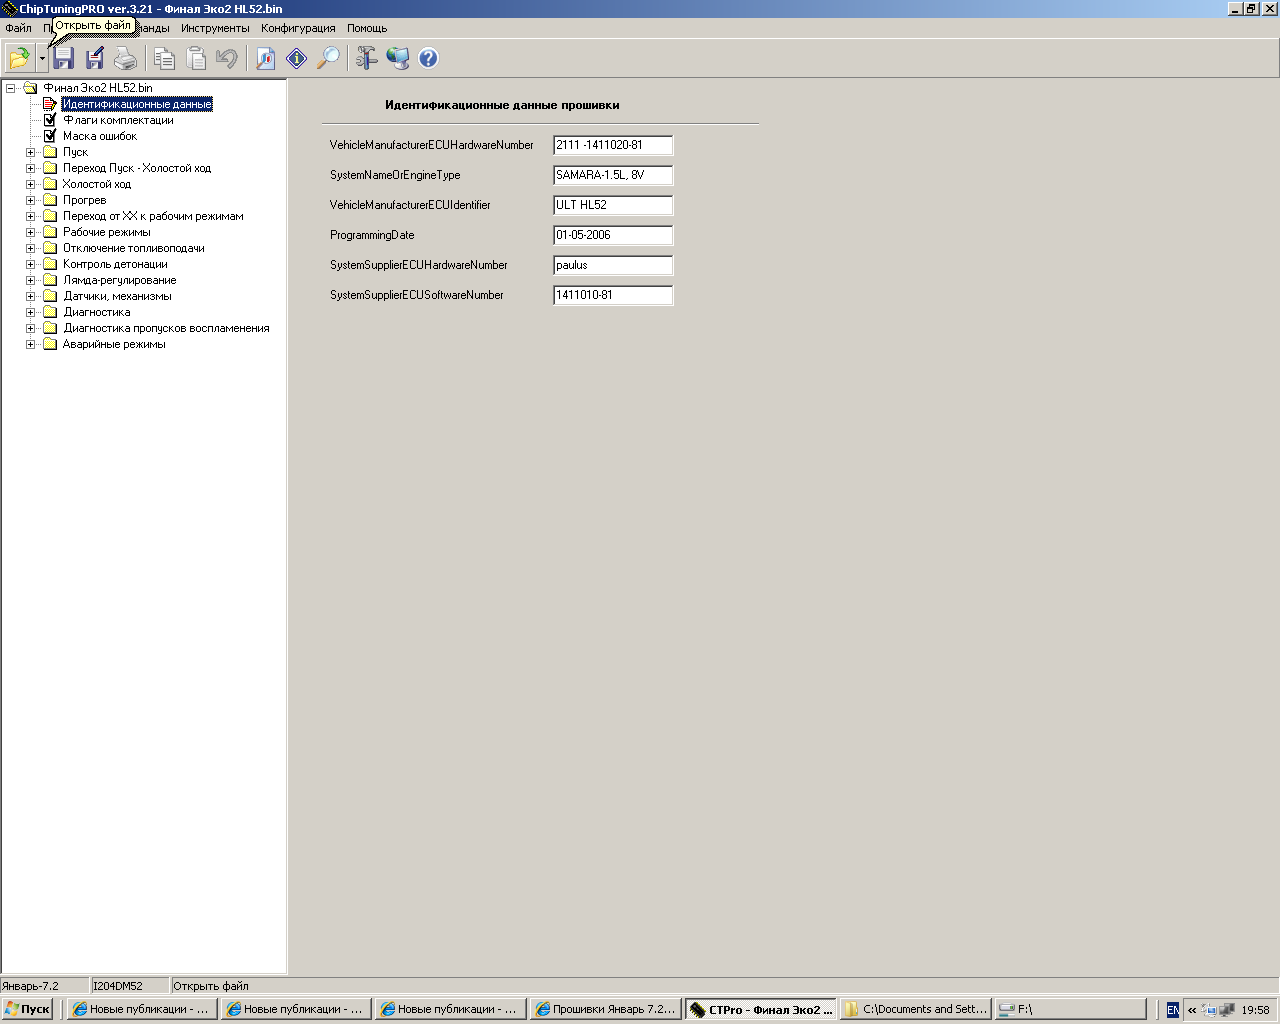Switch to Прошивки Январь 7.2 taskbar window
Viewport: 1280px width, 1024px height.
coord(606,1009)
